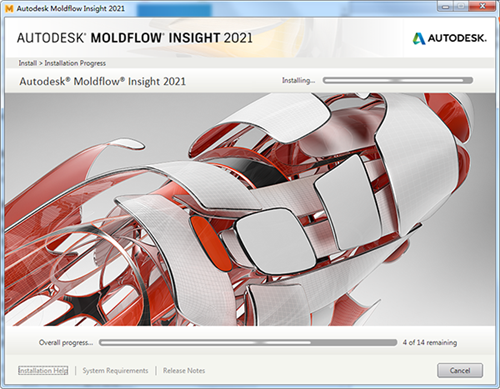Click the 'Installing...' status label
Screen dimensions: 500x389
click(298, 80)
